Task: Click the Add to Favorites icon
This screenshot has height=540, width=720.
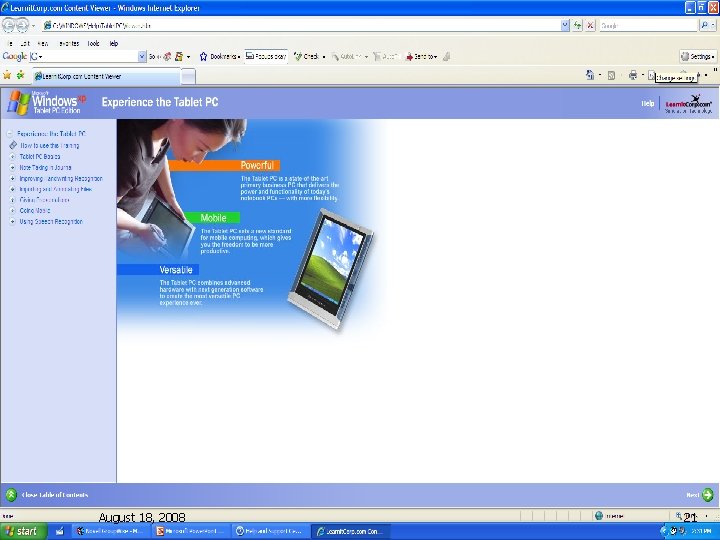Action: tap(20, 75)
